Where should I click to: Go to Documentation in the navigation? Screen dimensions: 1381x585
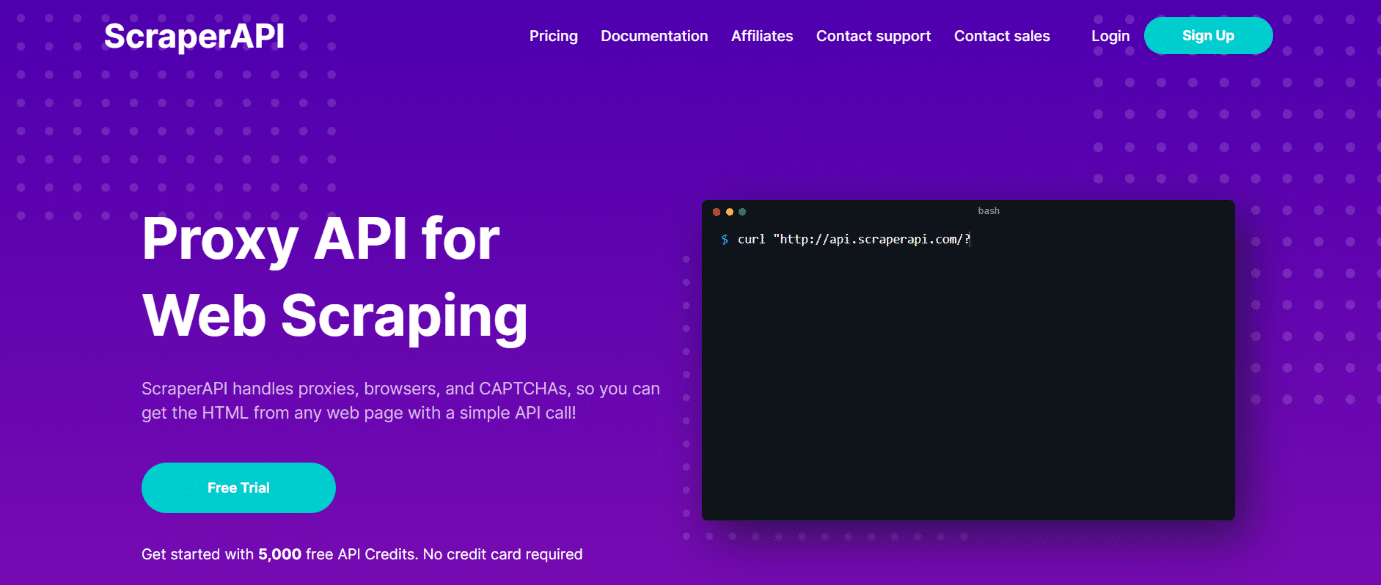[x=654, y=36]
